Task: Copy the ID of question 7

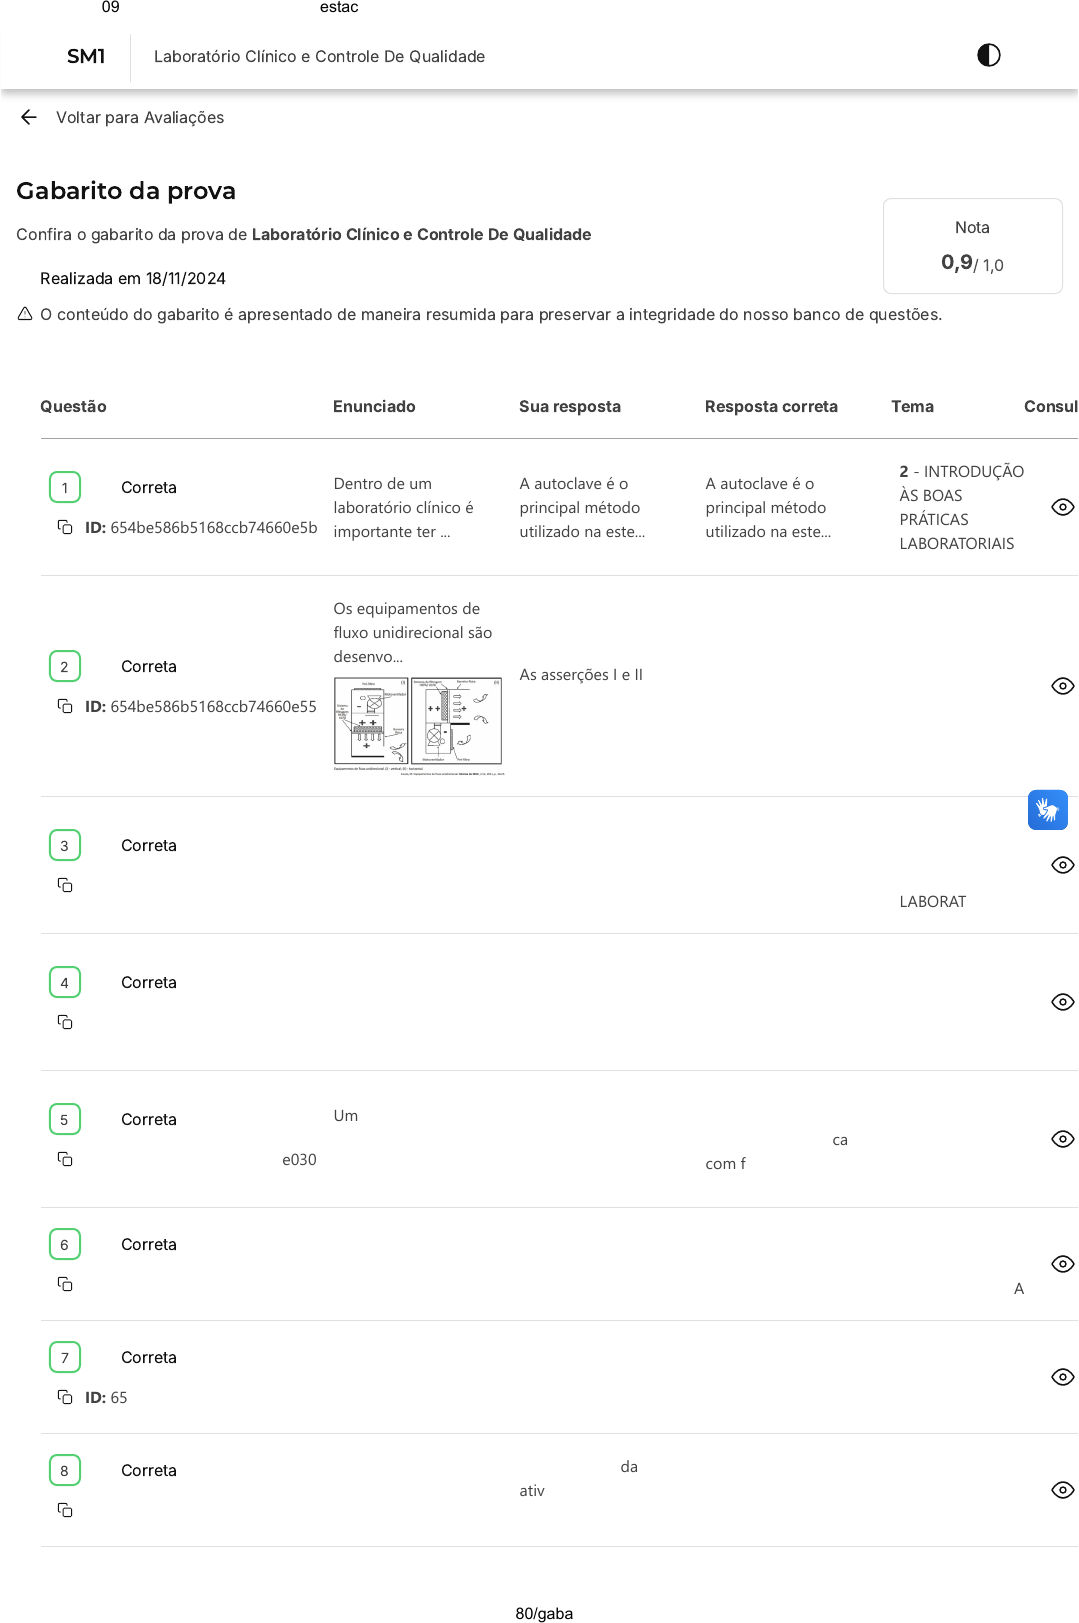Action: (x=65, y=1397)
